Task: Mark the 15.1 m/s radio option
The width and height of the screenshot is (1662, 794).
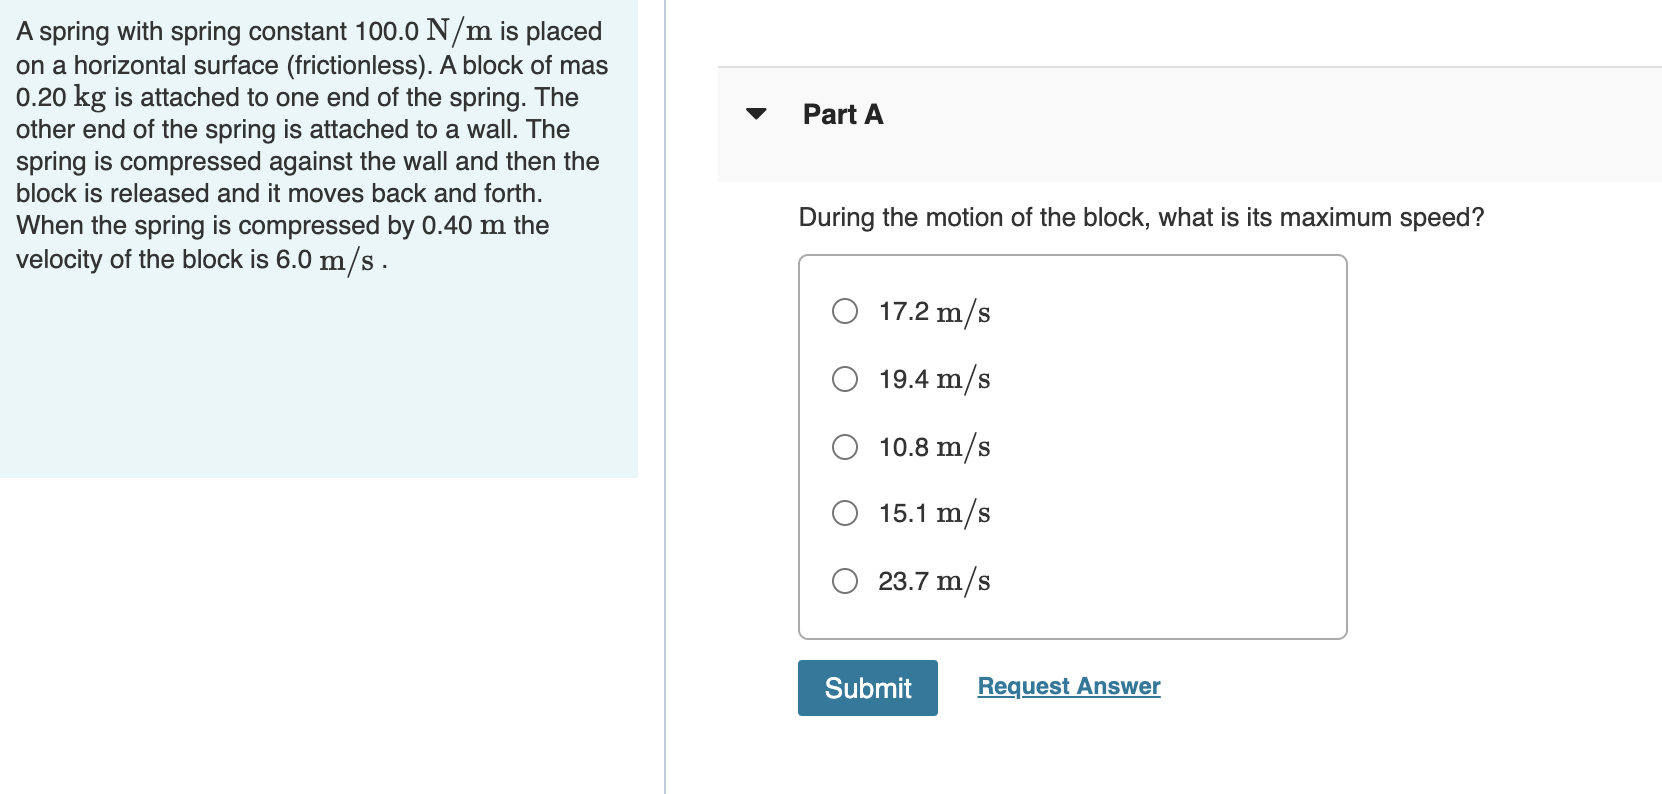Action: 845,513
